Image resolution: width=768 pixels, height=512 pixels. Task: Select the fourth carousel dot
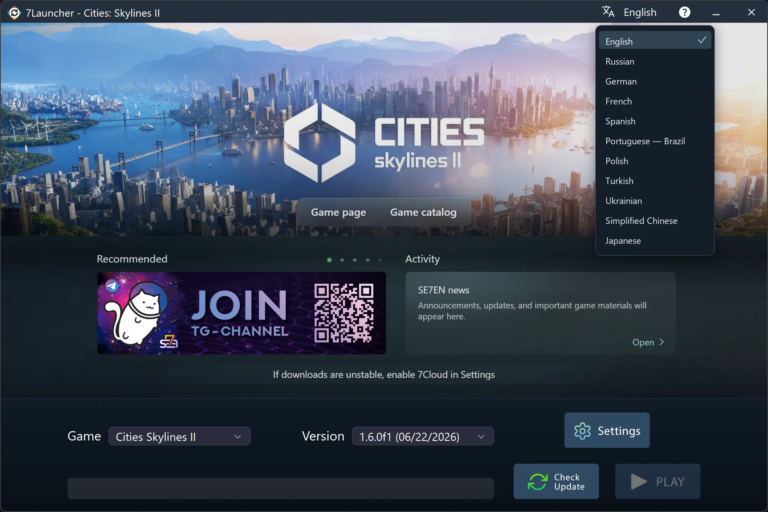point(368,260)
